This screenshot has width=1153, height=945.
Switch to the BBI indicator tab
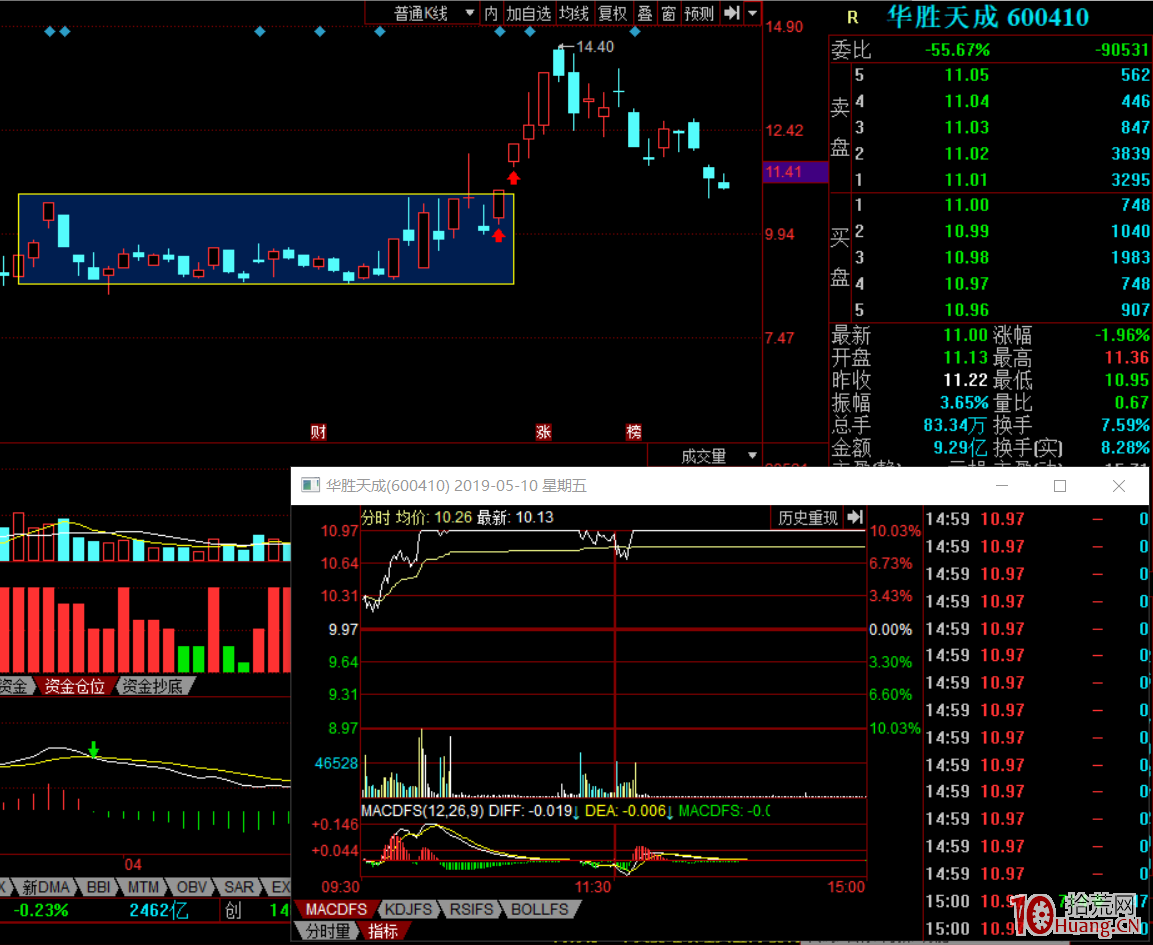98,887
